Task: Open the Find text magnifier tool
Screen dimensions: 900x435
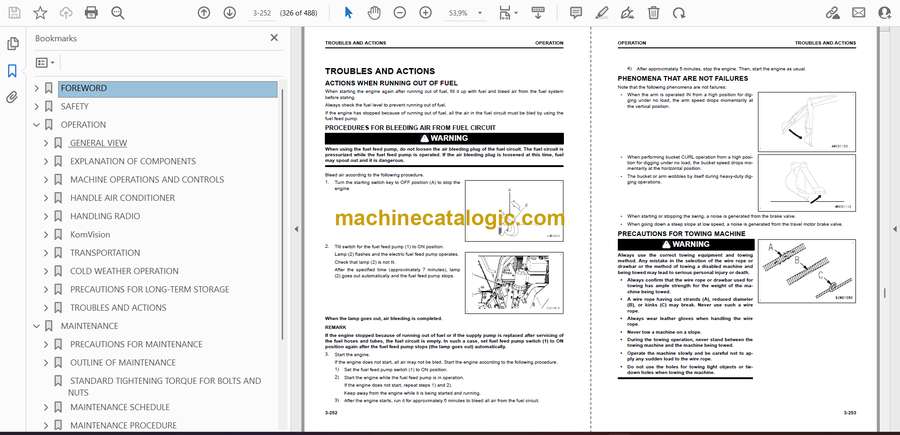Action: pyautogui.click(x=118, y=13)
